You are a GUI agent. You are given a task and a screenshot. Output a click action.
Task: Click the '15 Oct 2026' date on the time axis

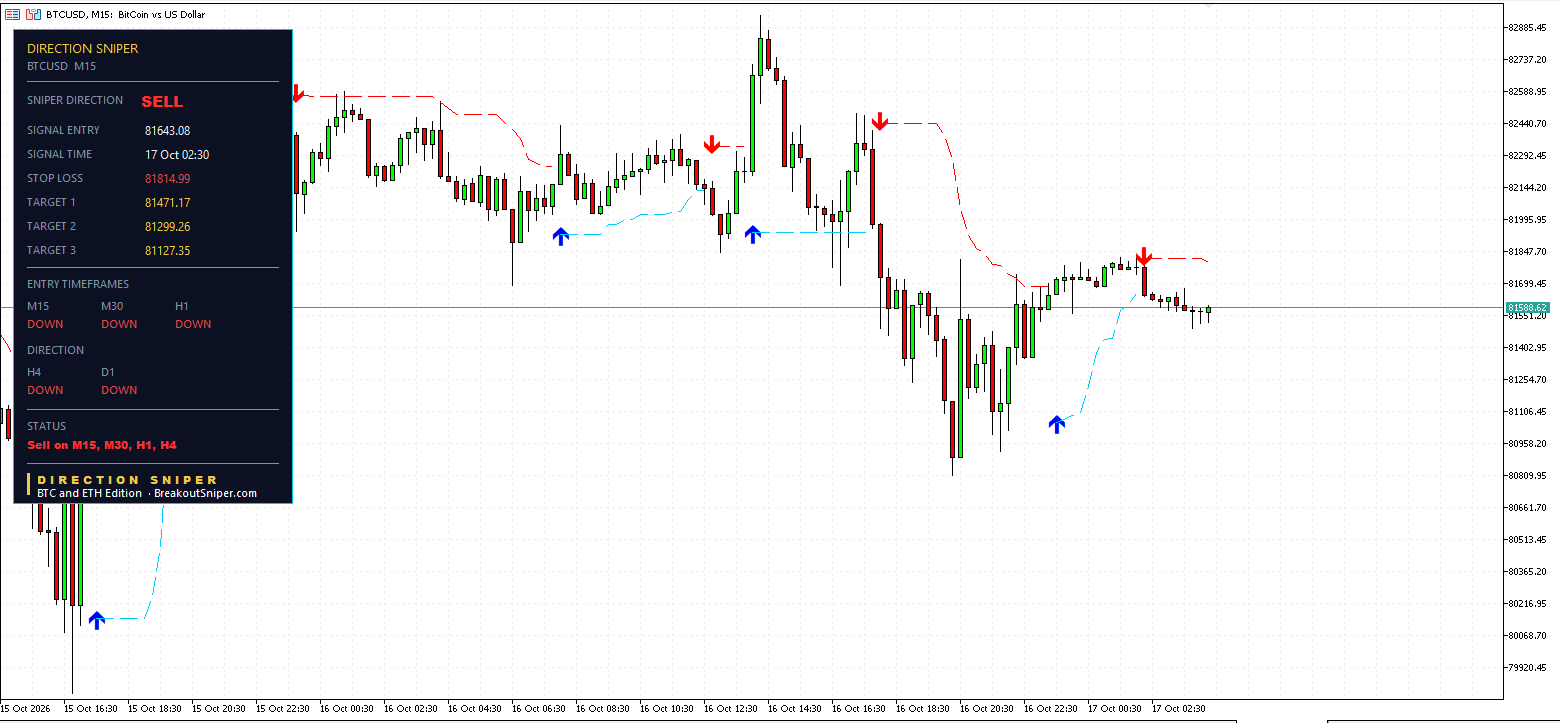[x=27, y=709]
